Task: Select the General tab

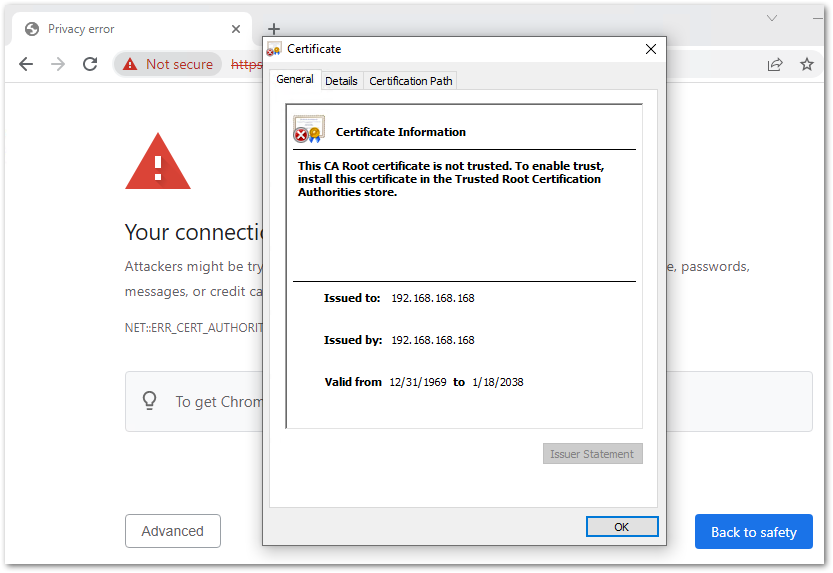Action: coord(295,79)
